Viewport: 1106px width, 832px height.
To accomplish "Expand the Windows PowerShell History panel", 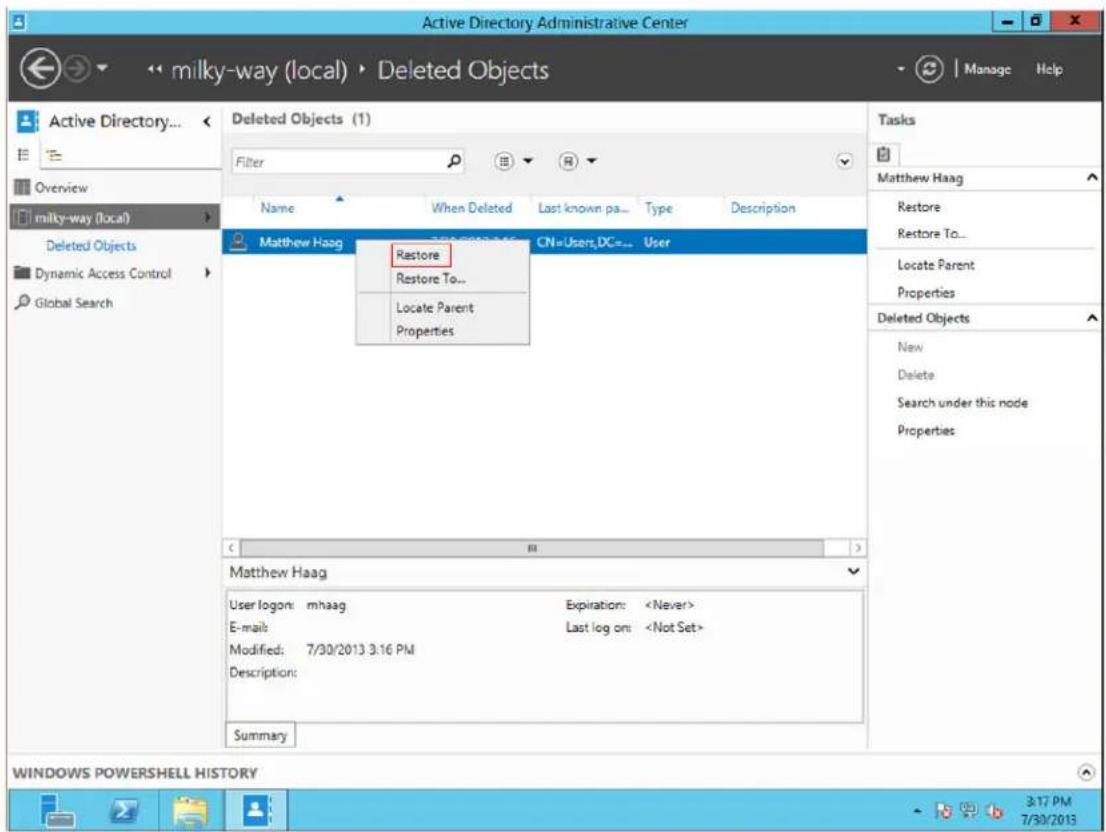I will 1086,773.
